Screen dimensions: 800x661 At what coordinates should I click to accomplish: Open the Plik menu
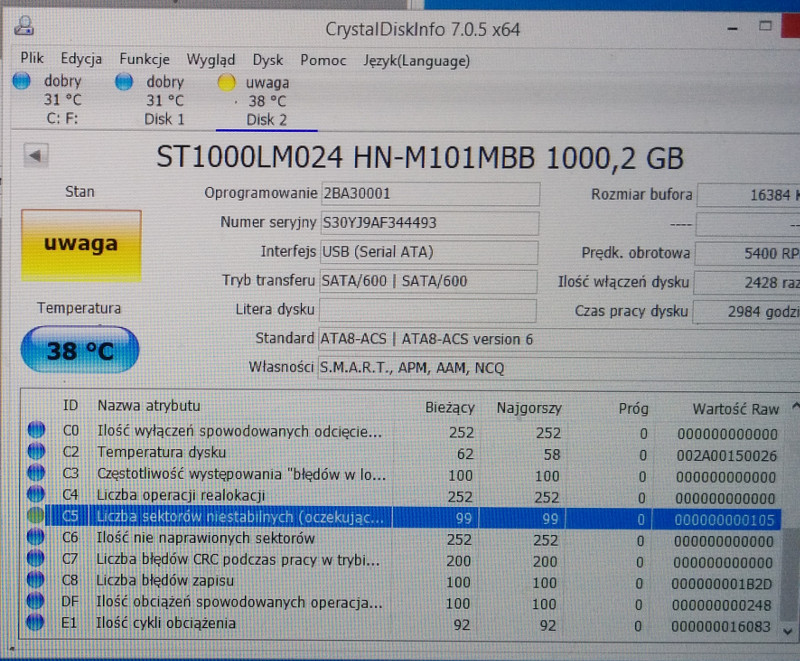click(32, 58)
